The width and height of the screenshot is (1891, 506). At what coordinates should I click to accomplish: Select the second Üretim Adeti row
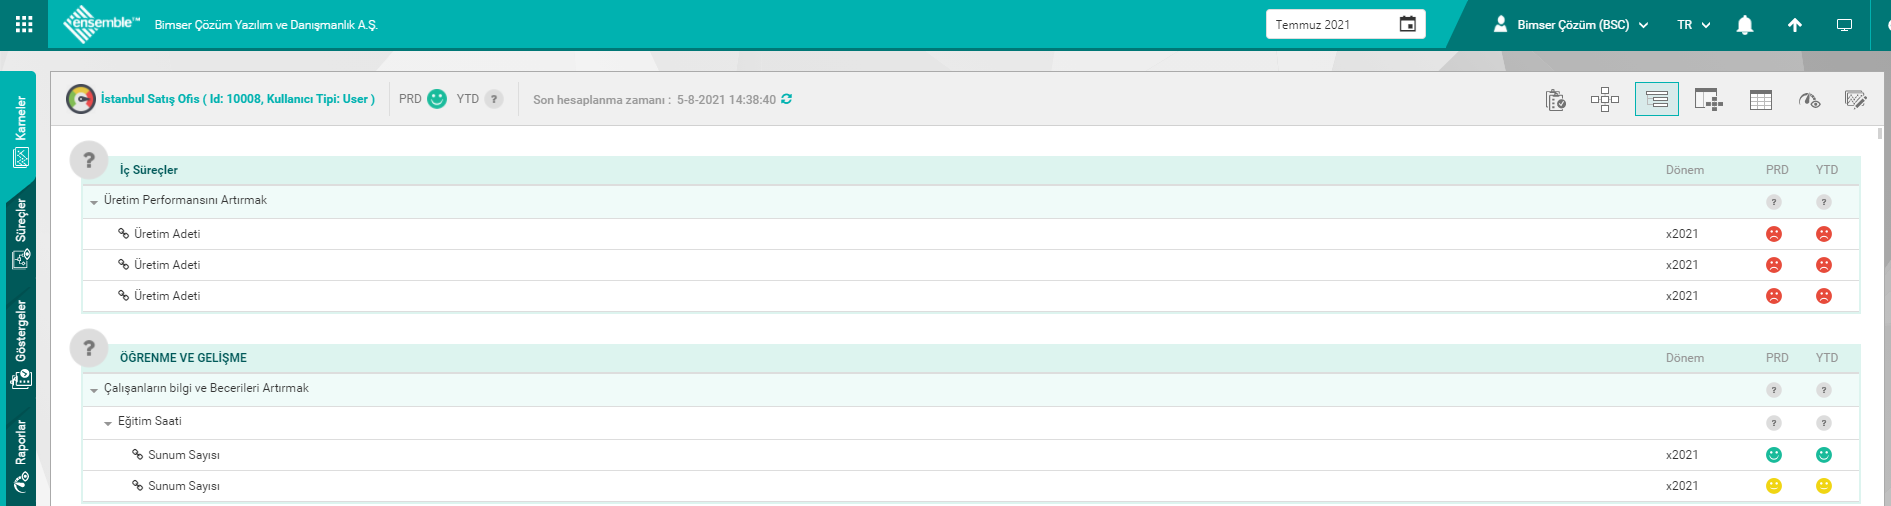(x=971, y=265)
